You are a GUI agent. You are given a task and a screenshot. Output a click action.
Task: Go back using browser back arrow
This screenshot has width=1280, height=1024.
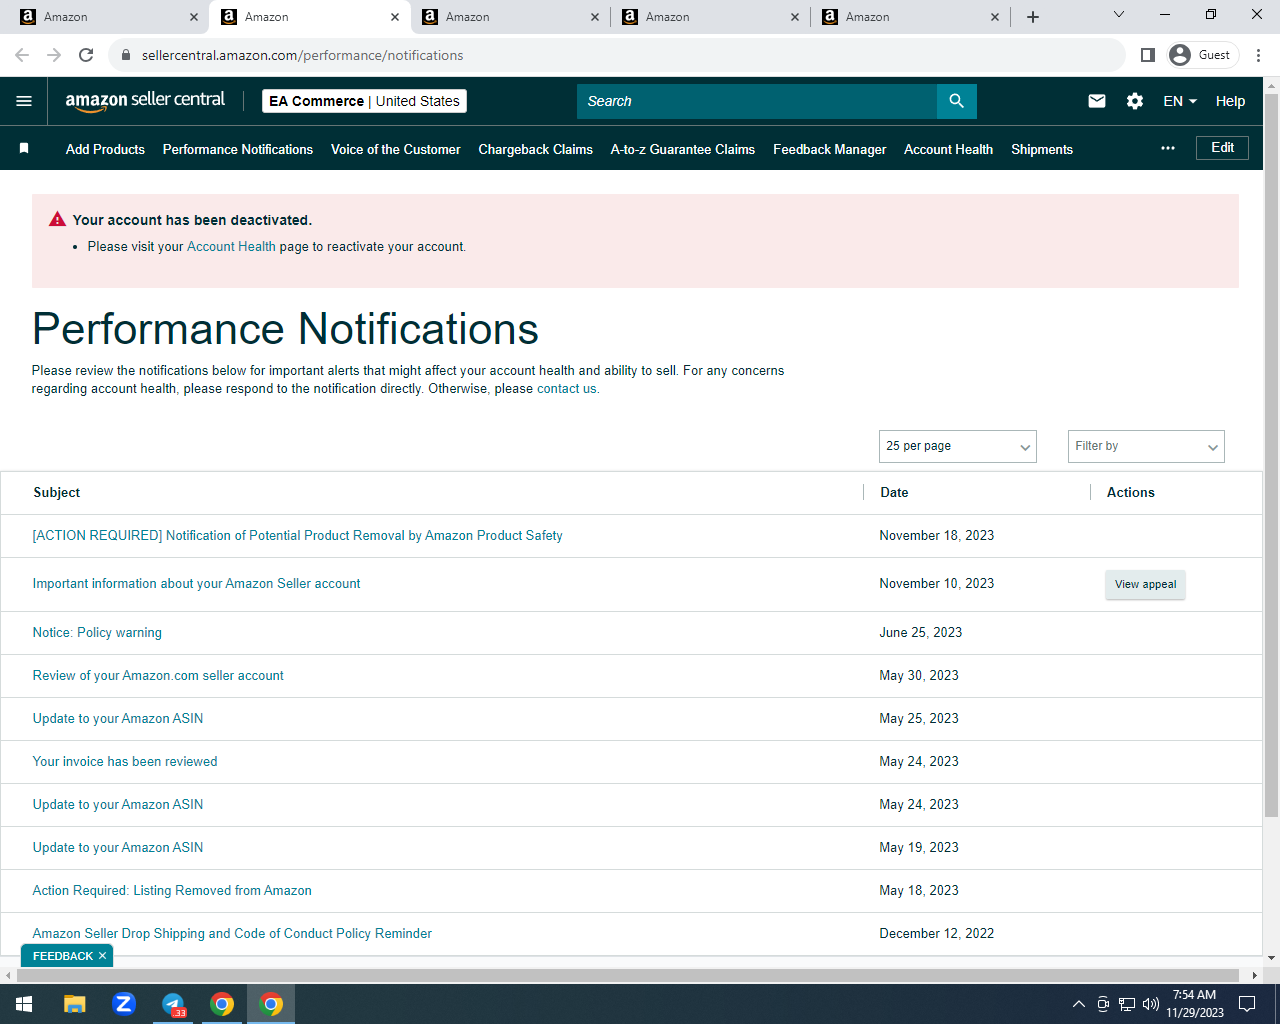click(x=22, y=55)
